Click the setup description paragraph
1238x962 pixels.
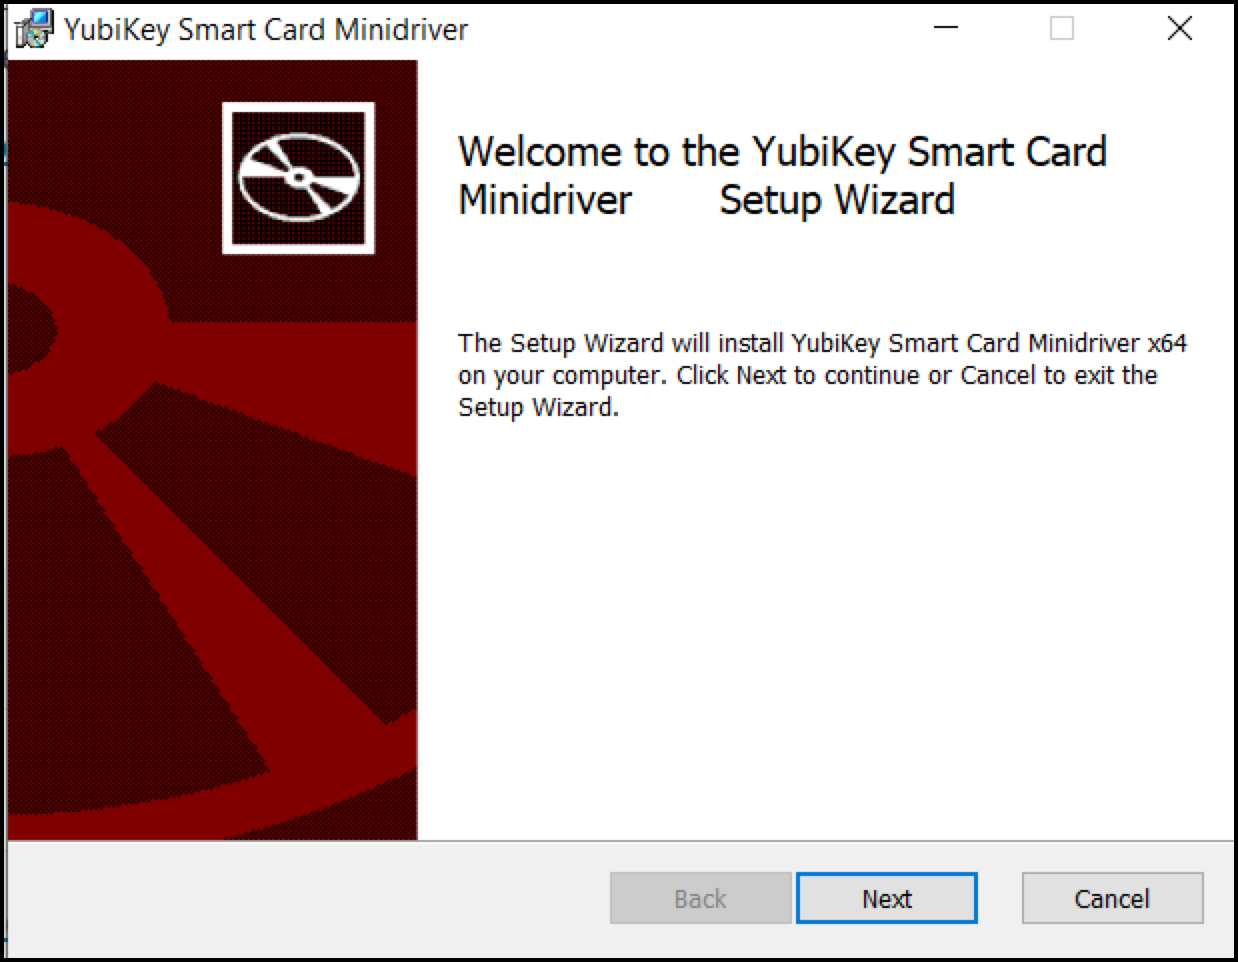click(820, 375)
